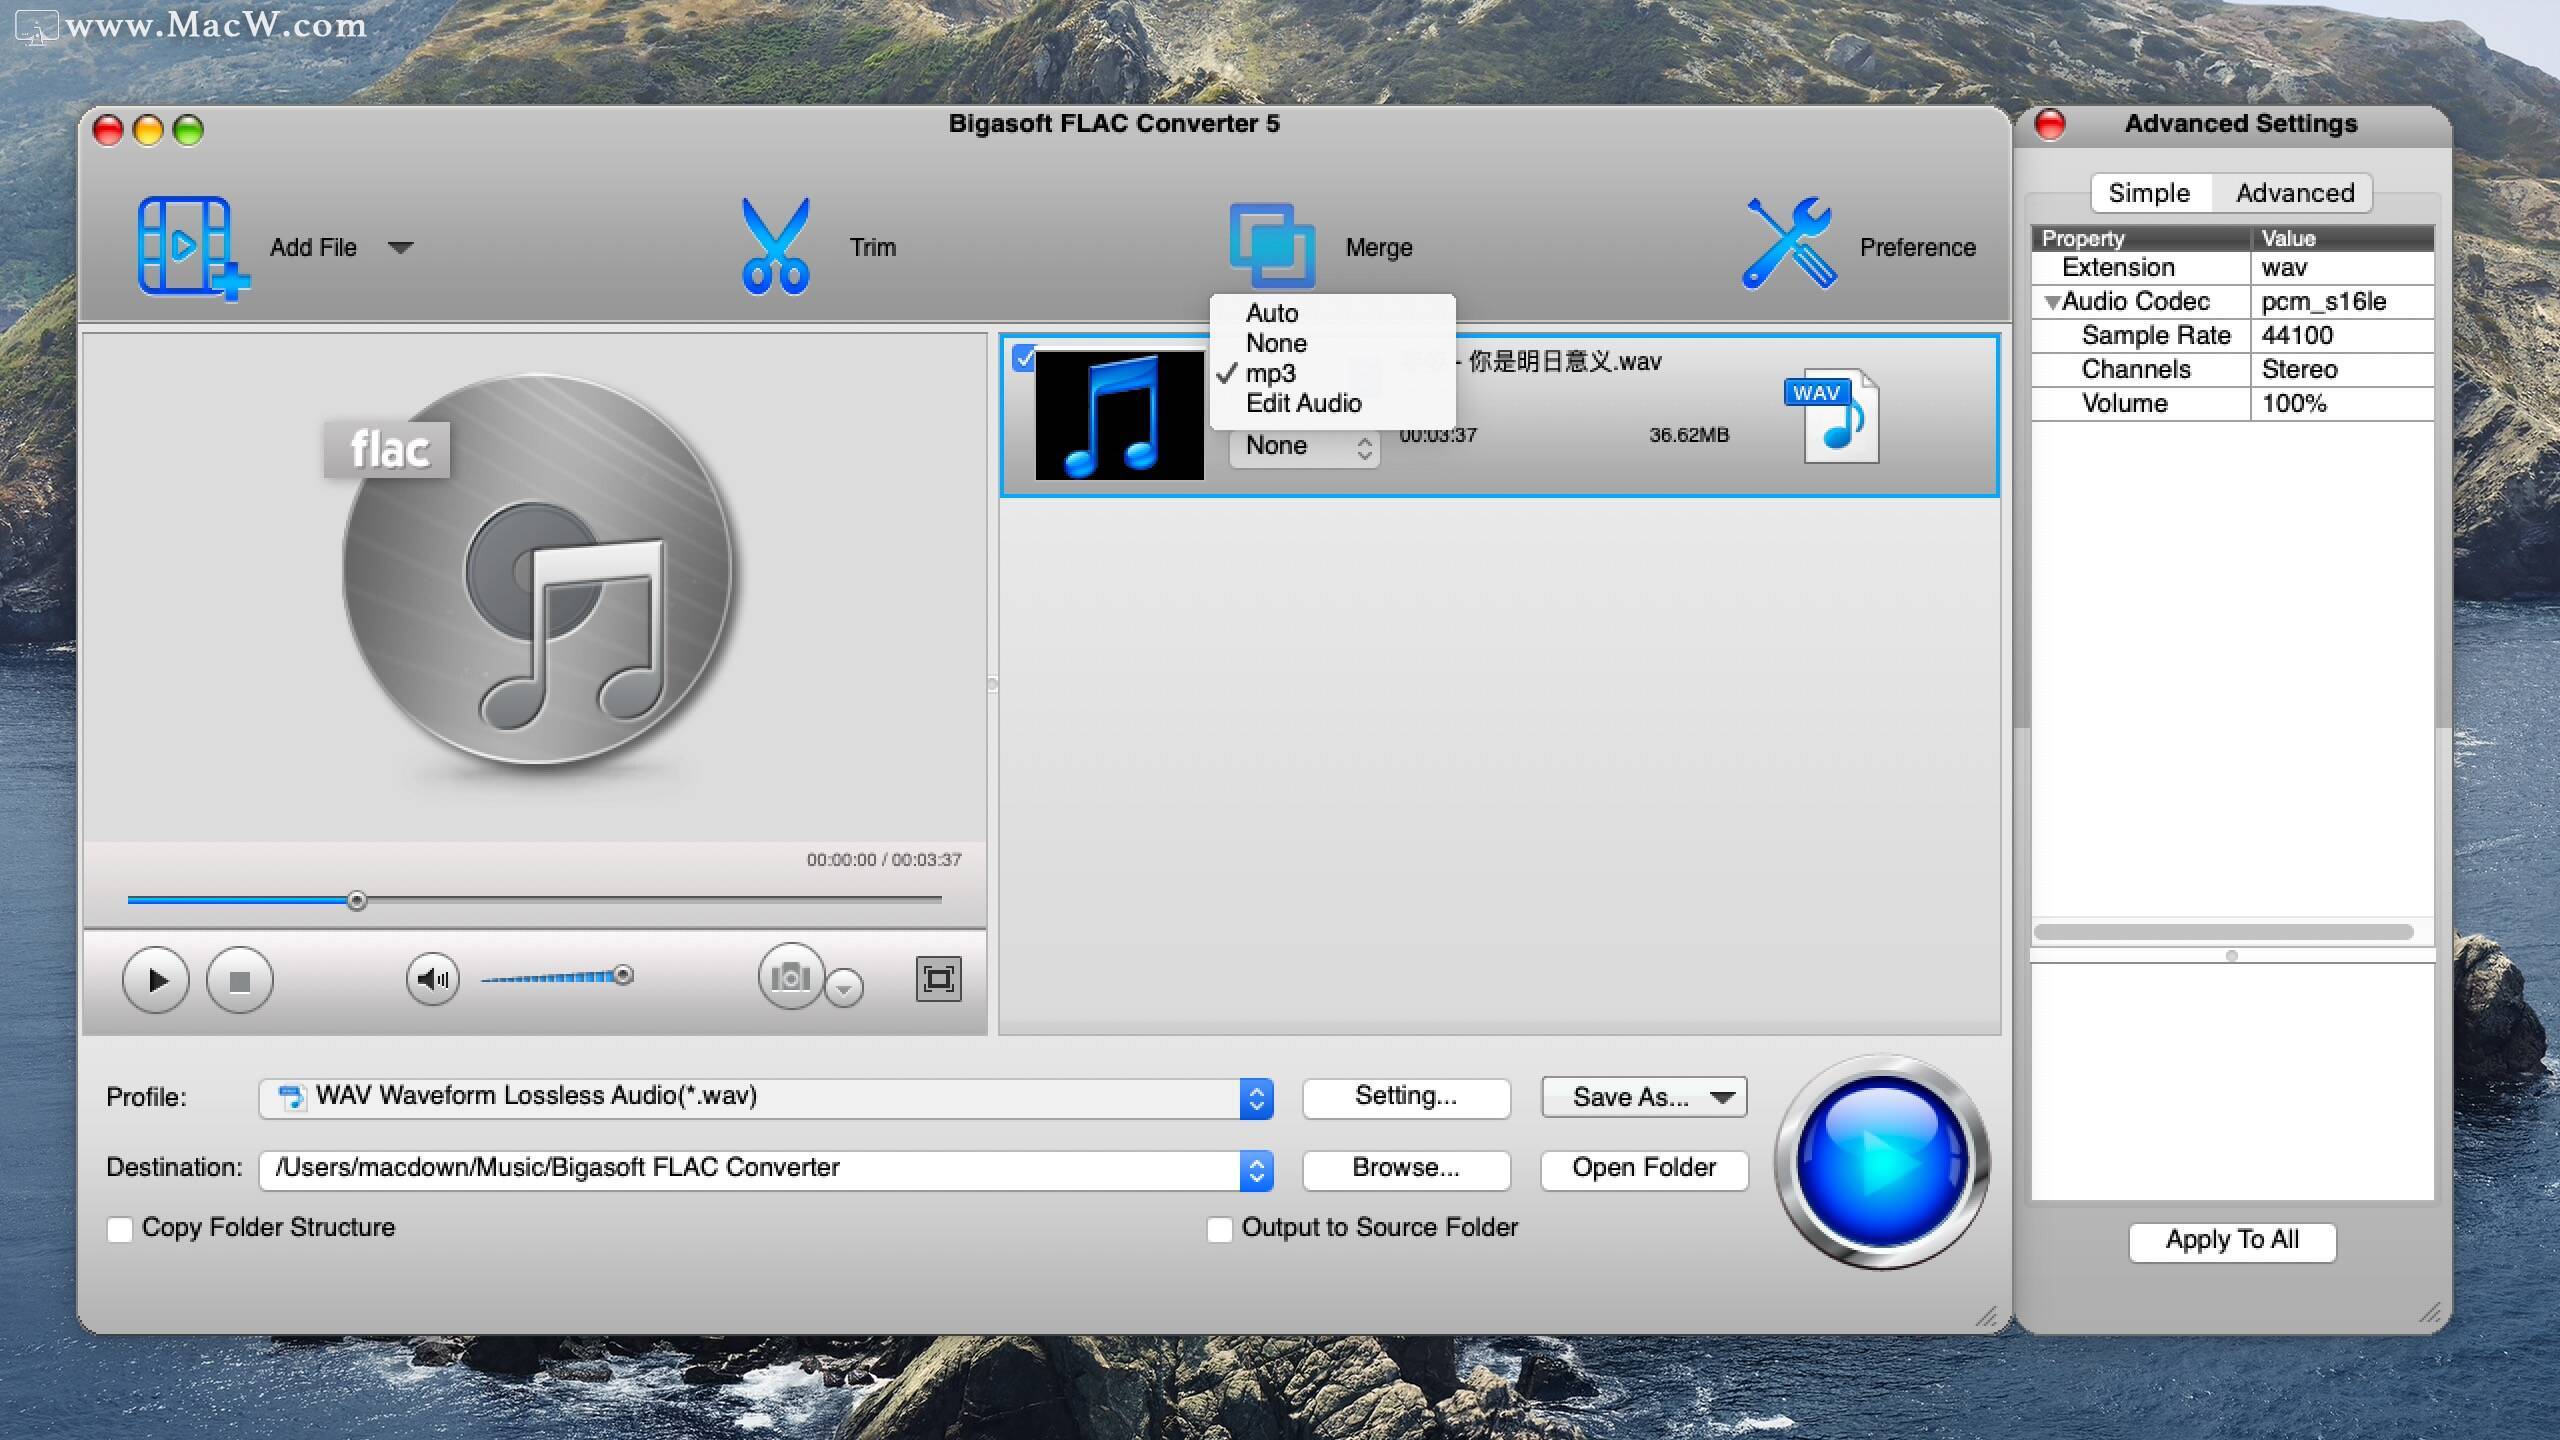Click the Merge overlapping squares icon
The height and width of the screenshot is (1440, 2560).
pos(1271,246)
